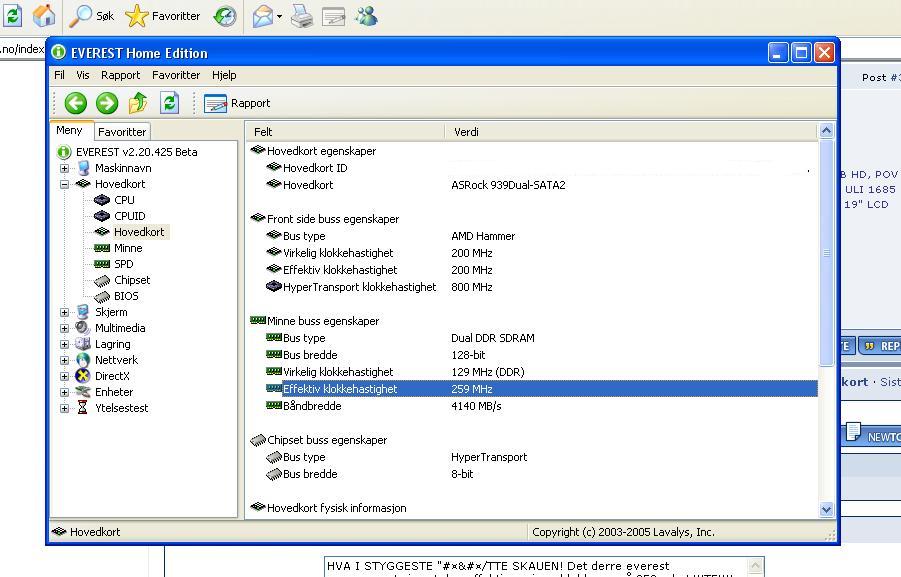Click the Nettverk globe icon
Viewport: 901px width, 577px height.
83,360
